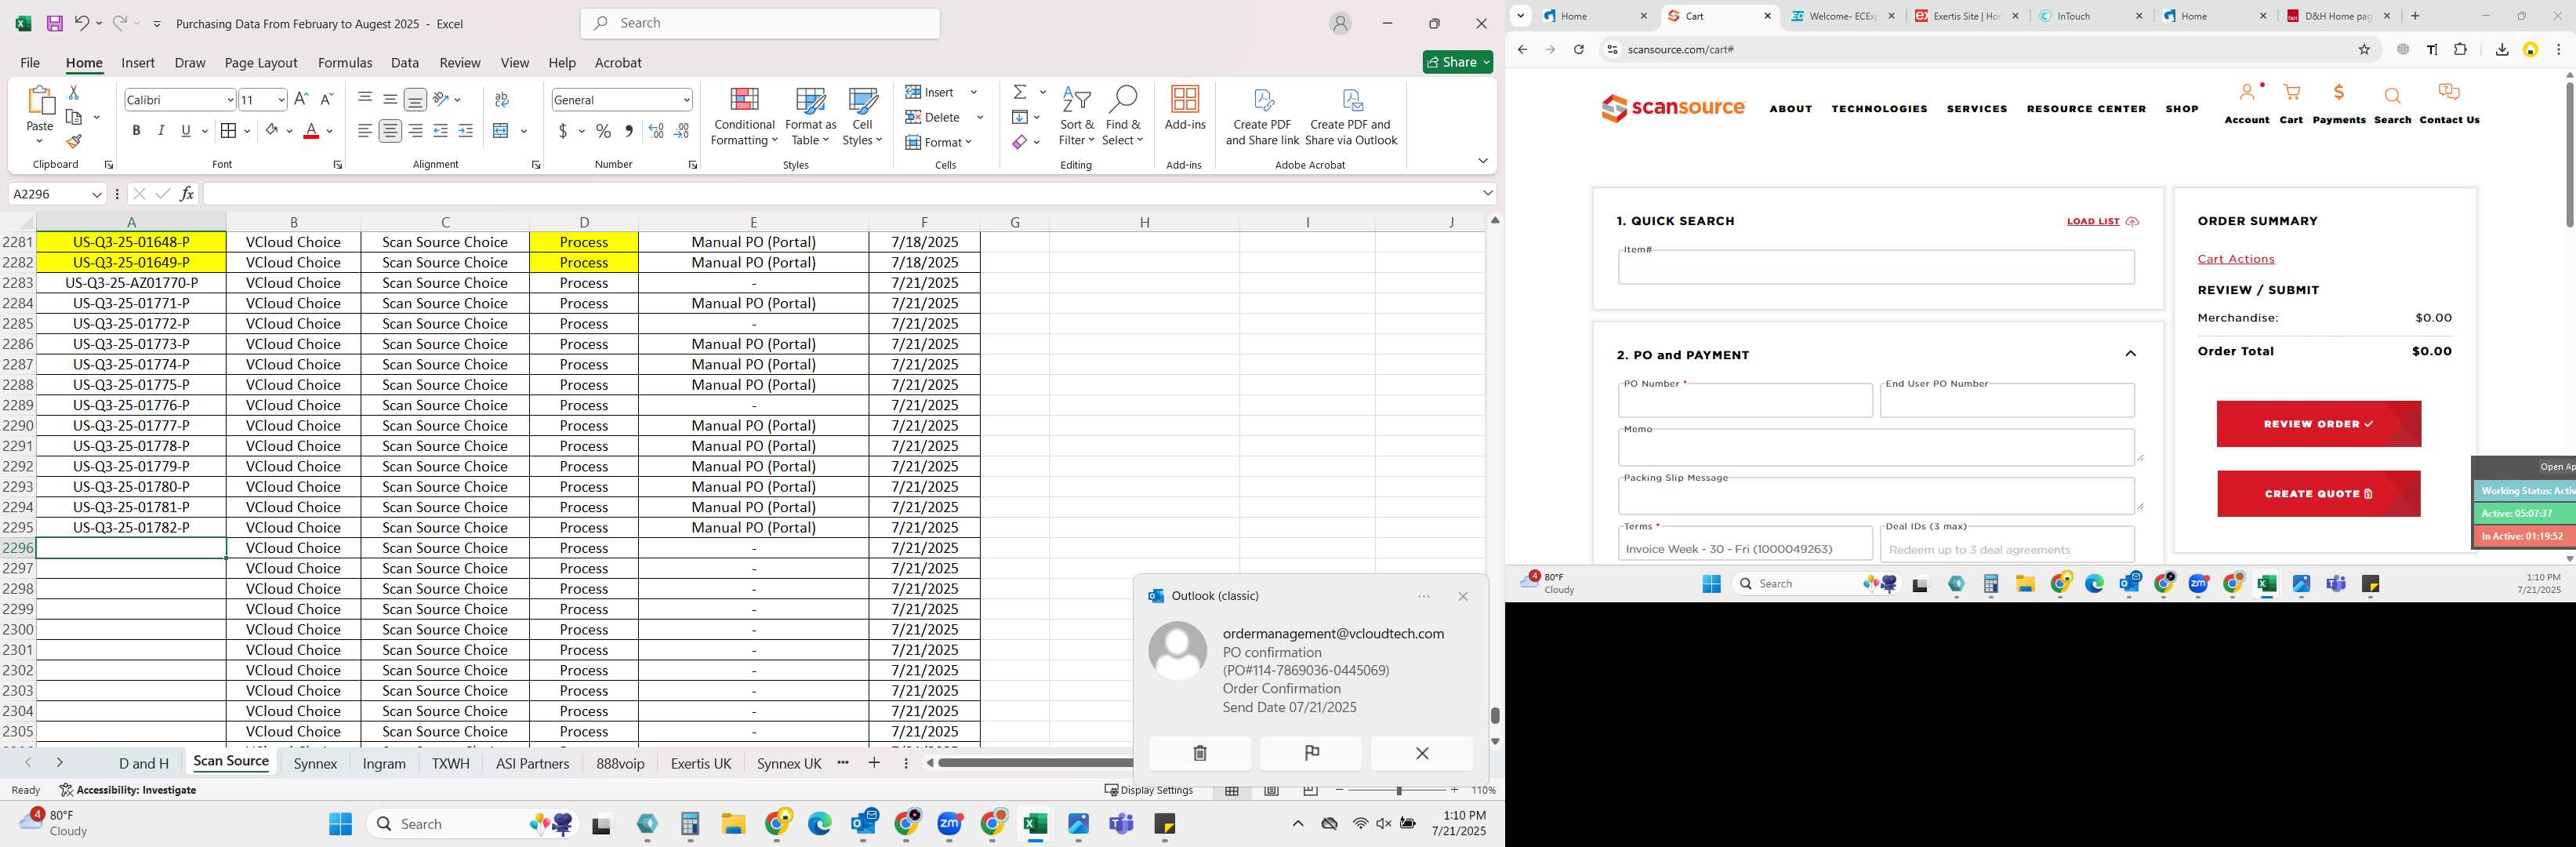The width and height of the screenshot is (2576, 847).
Task: Toggle Align Left
Action: [x=365, y=131]
